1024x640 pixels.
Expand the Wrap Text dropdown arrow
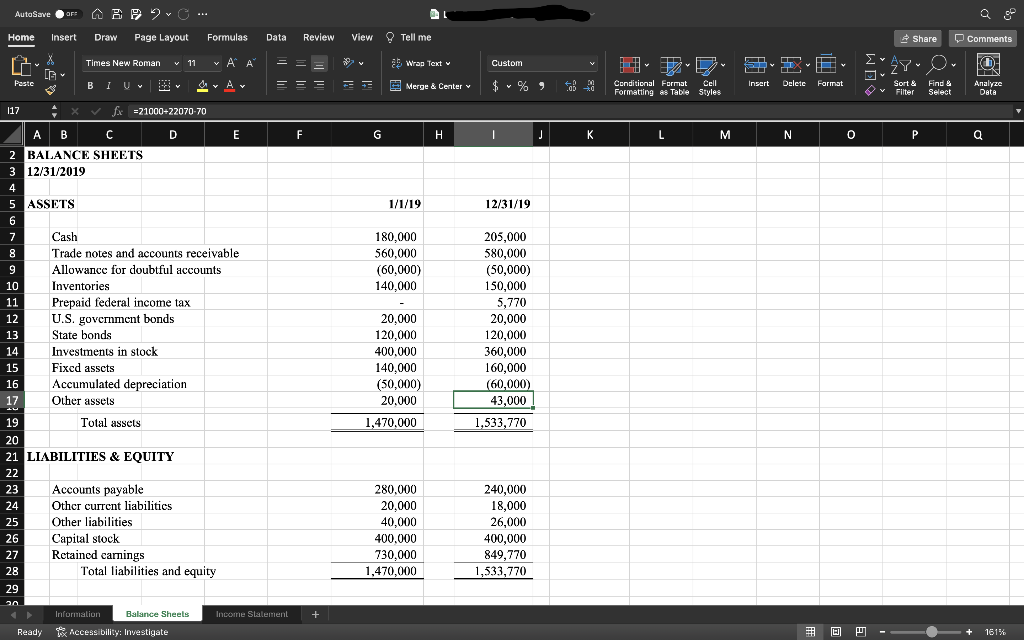pos(448,63)
